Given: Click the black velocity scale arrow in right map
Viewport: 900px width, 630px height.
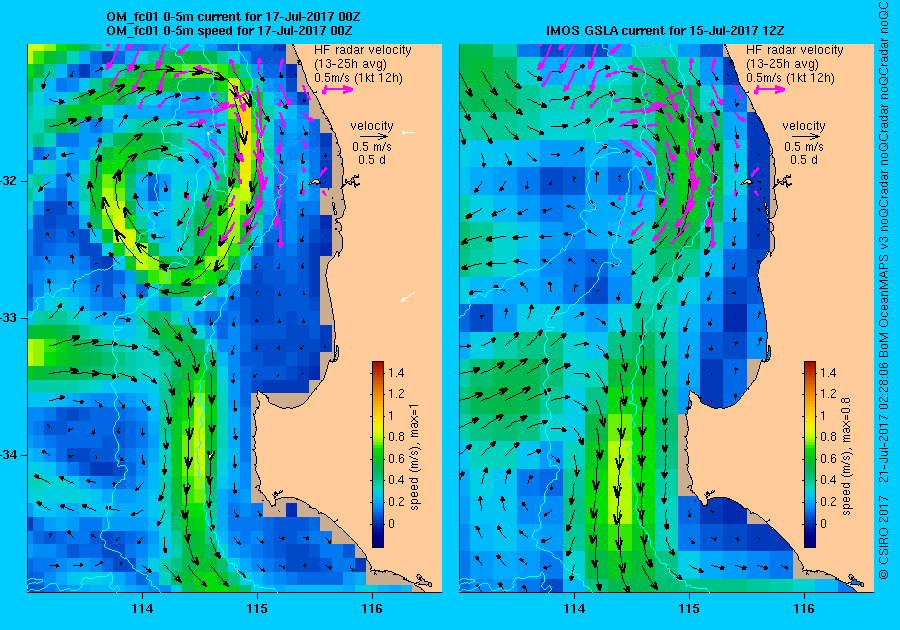Looking at the screenshot, I should pyautogui.click(x=804, y=137).
